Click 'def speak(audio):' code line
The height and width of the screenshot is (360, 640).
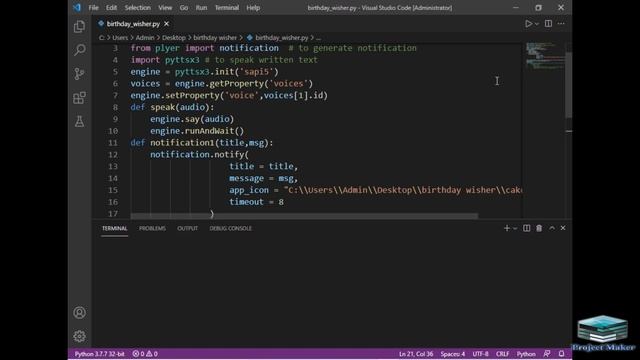[172, 107]
